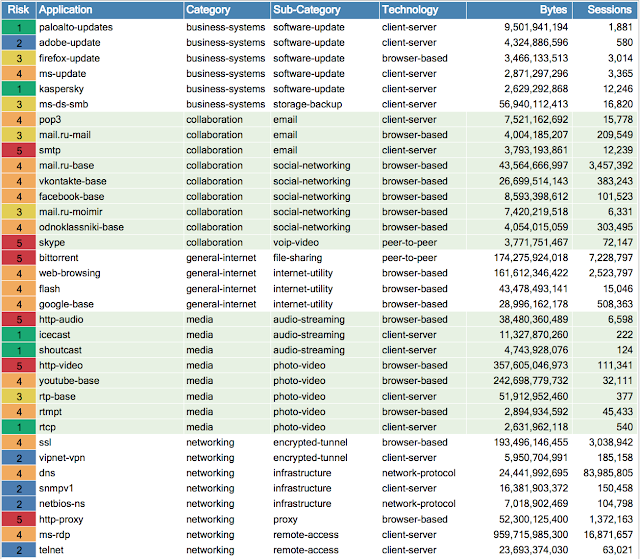Select the rtcp application
Viewport: 640px width, 559px height.
click(47, 427)
